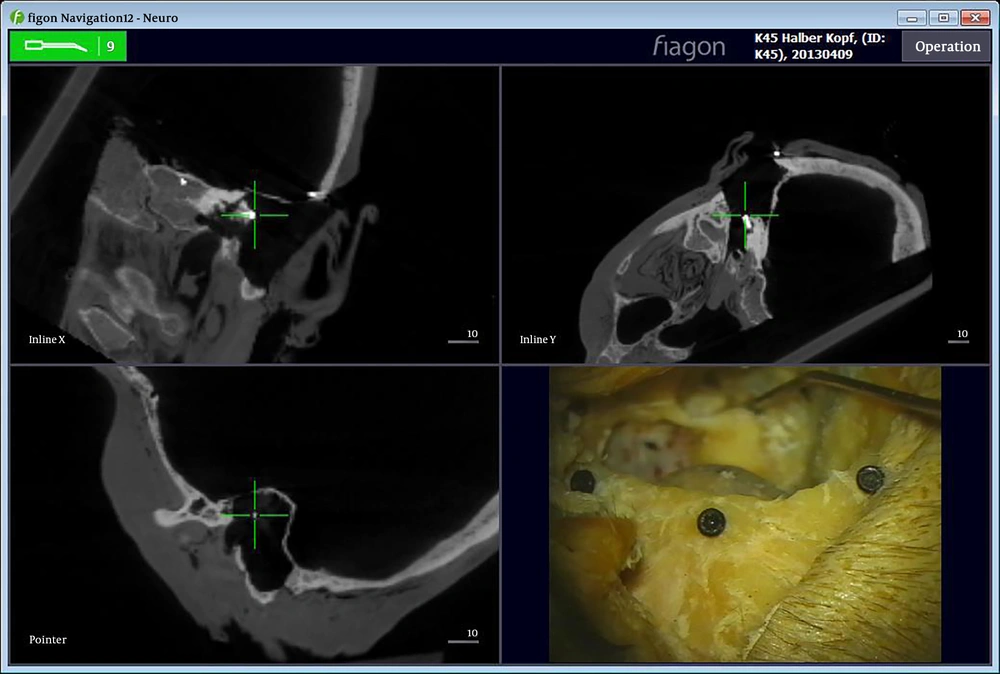This screenshot has height=674, width=1000.
Task: Click the green pointer instrument indicator
Action: pos(68,46)
